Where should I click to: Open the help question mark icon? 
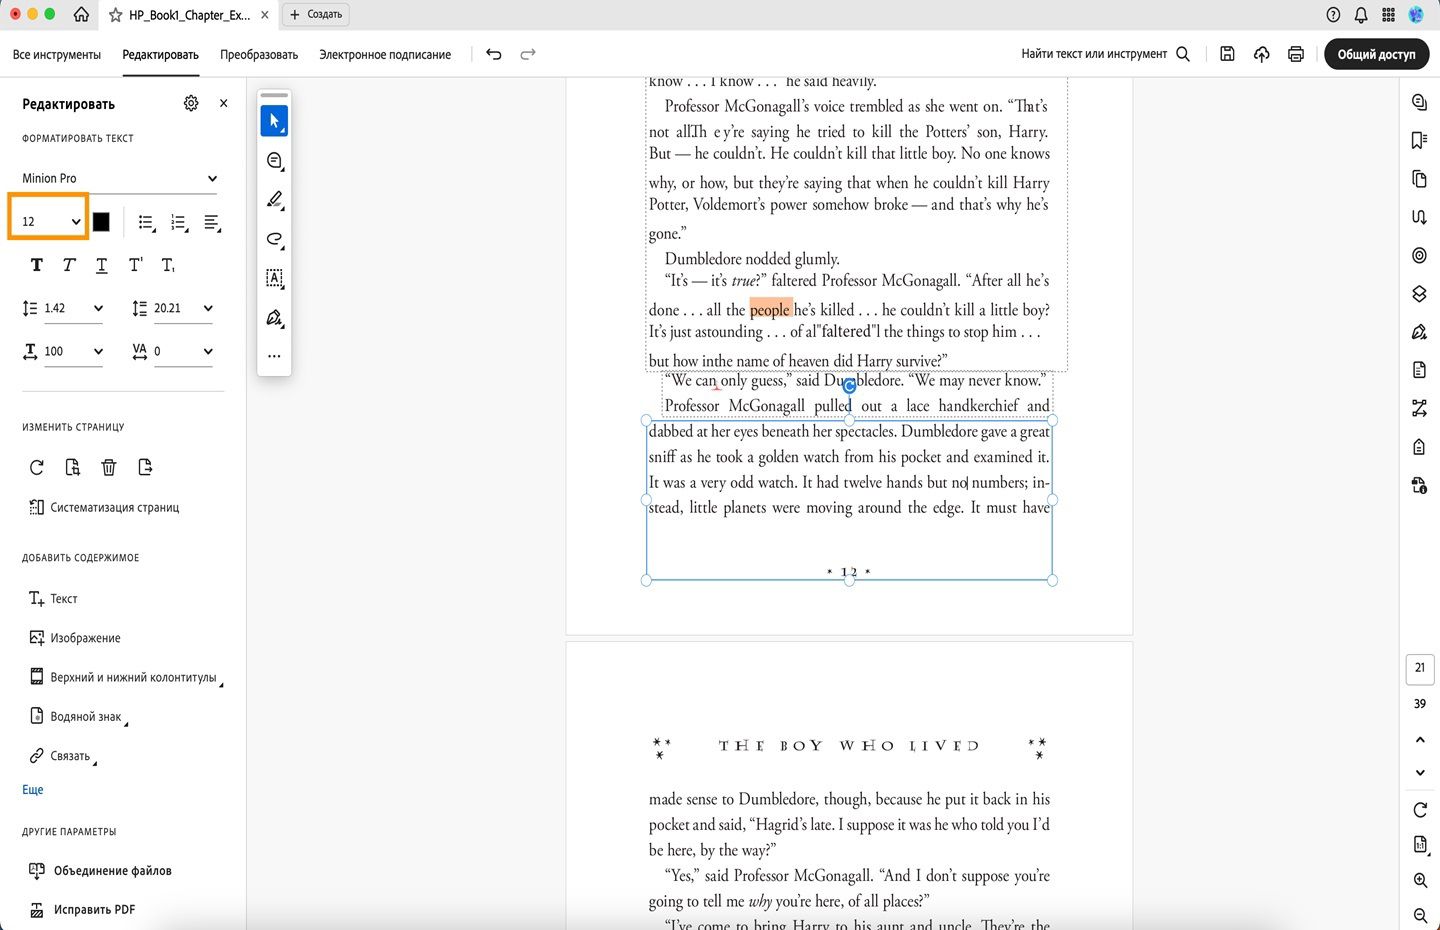[x=1333, y=15]
